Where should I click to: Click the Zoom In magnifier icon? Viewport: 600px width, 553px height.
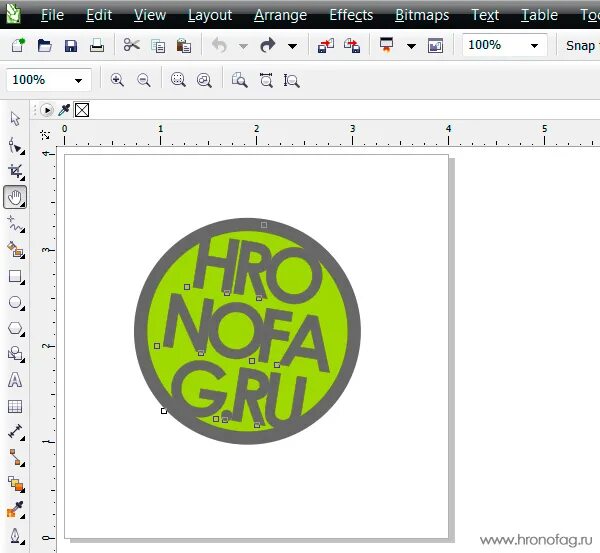117,80
